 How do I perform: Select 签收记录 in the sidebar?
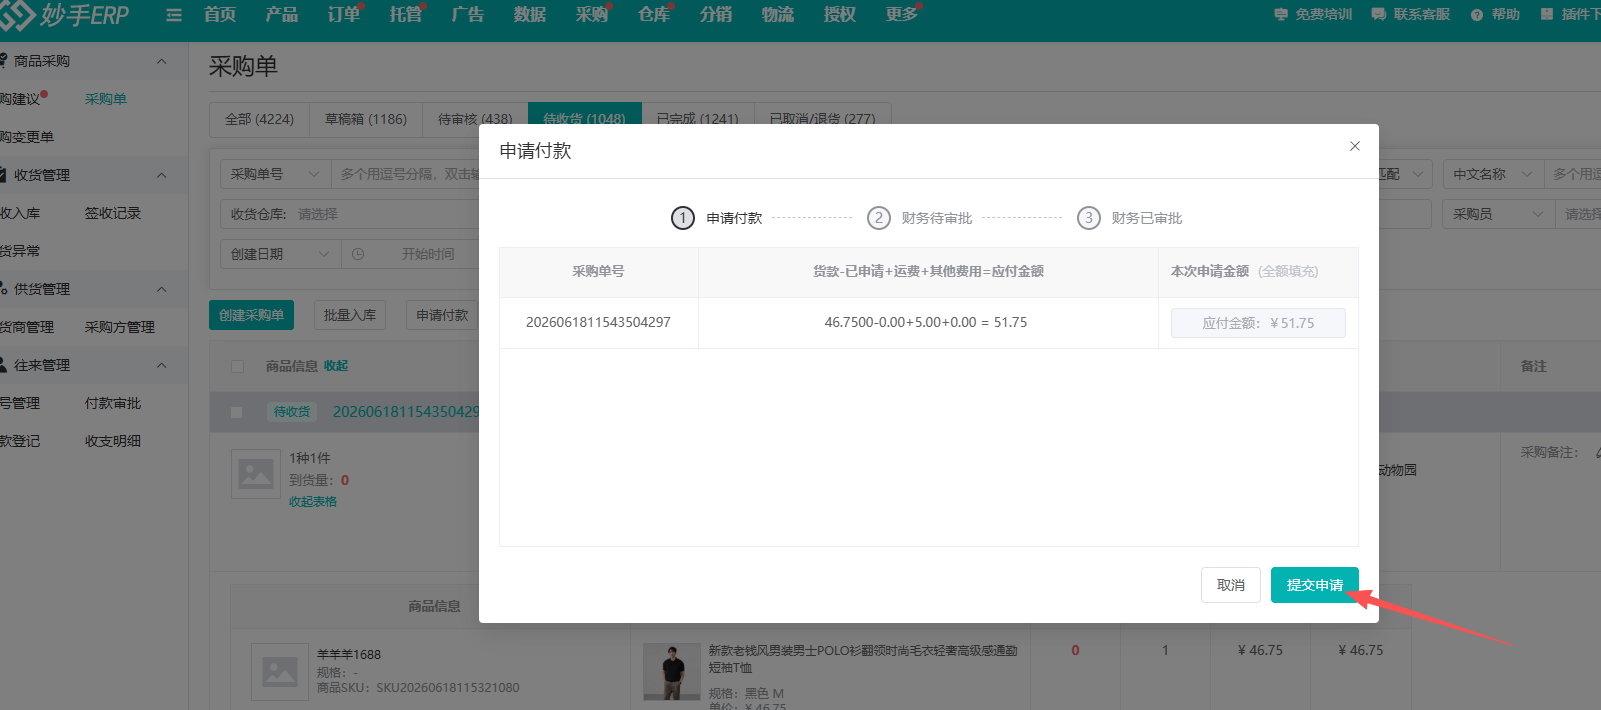(x=113, y=213)
